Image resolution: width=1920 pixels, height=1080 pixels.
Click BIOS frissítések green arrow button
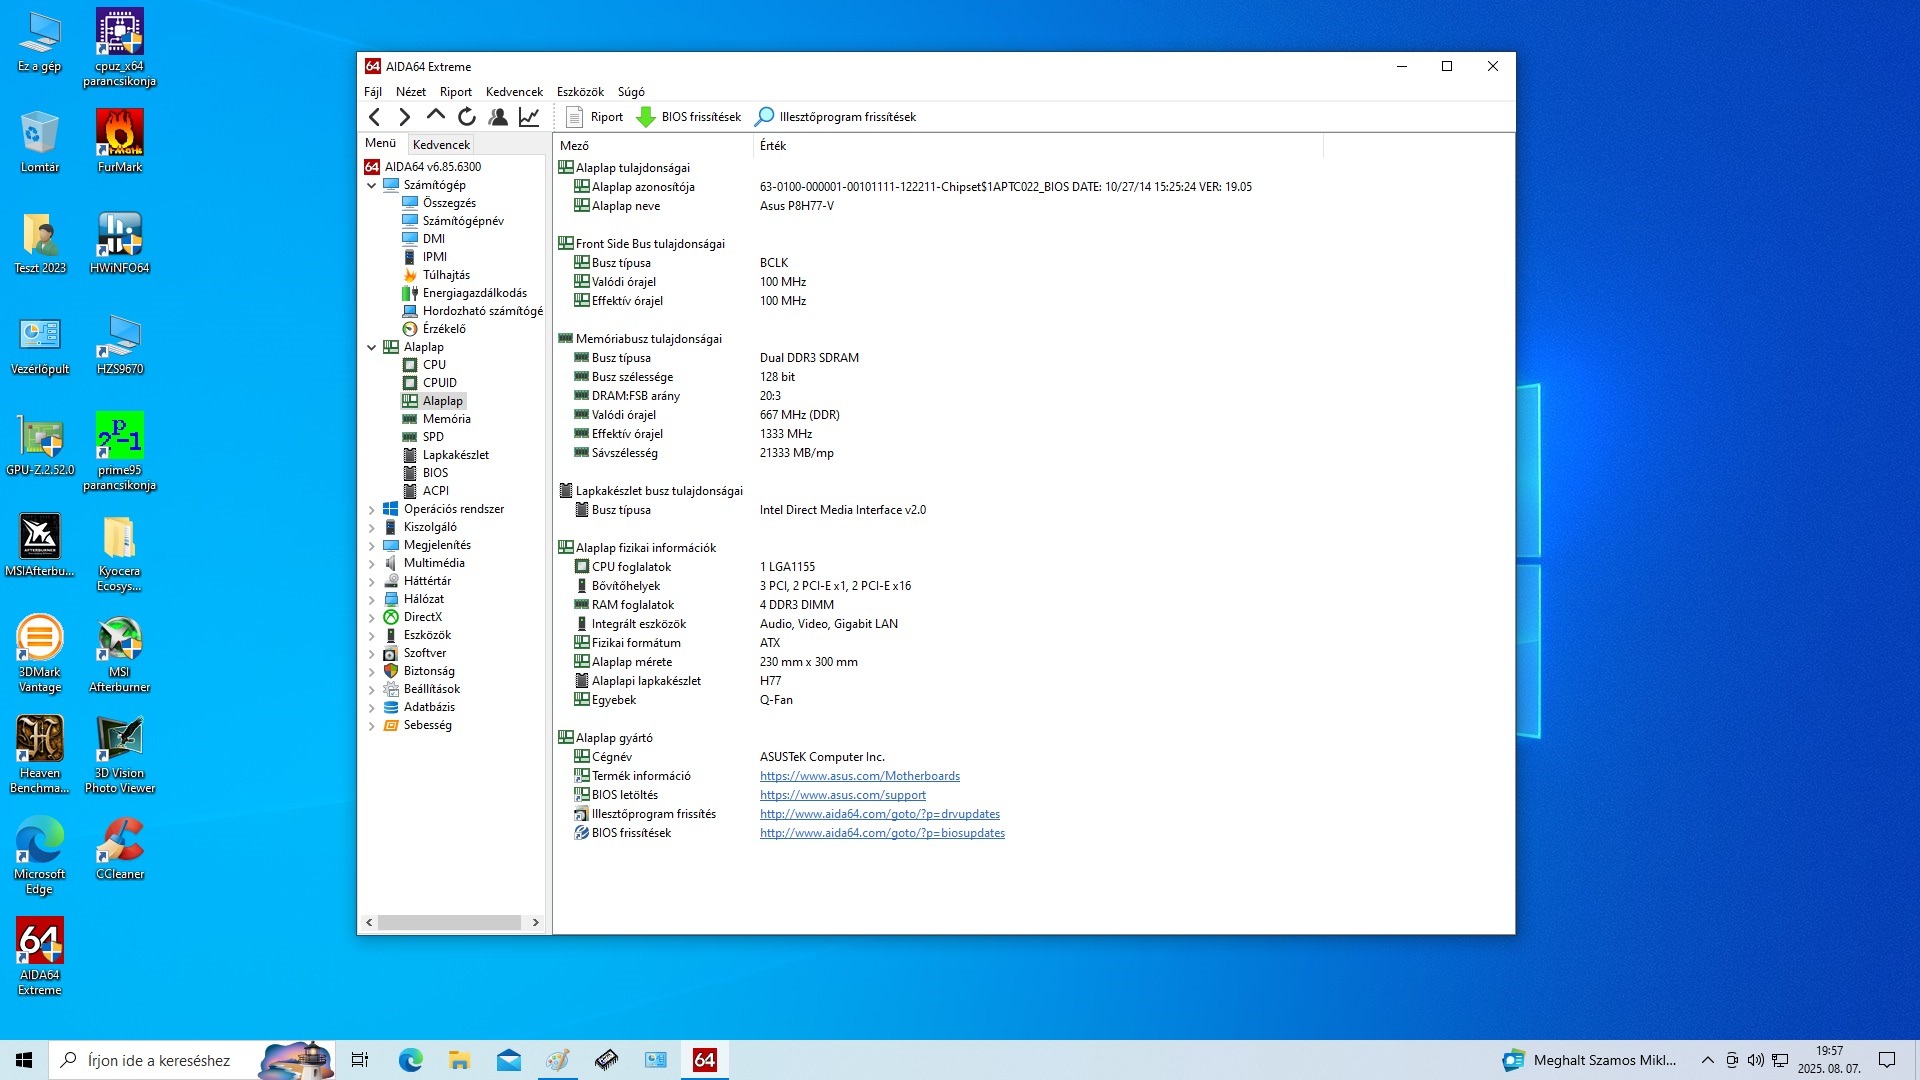[689, 117]
